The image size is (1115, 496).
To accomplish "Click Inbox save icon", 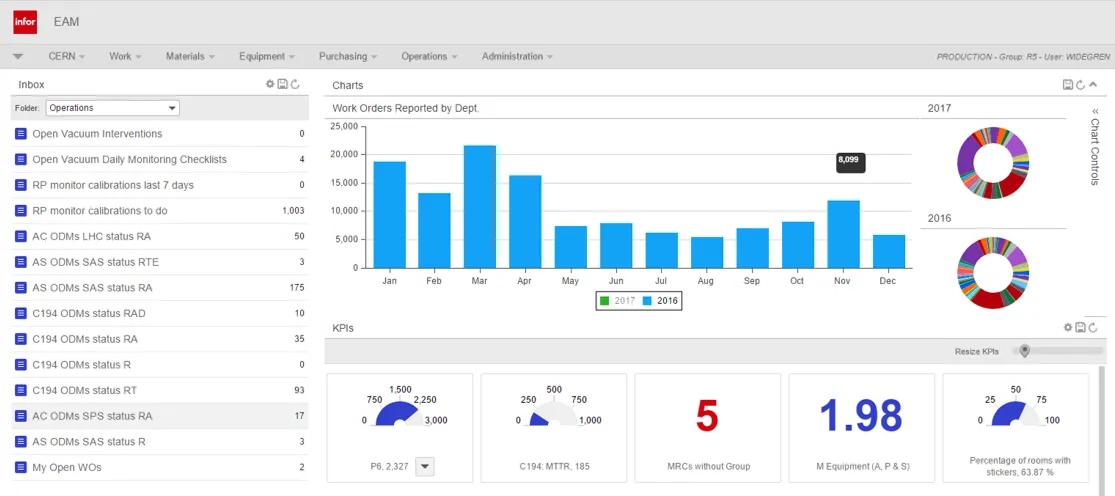I will point(282,84).
